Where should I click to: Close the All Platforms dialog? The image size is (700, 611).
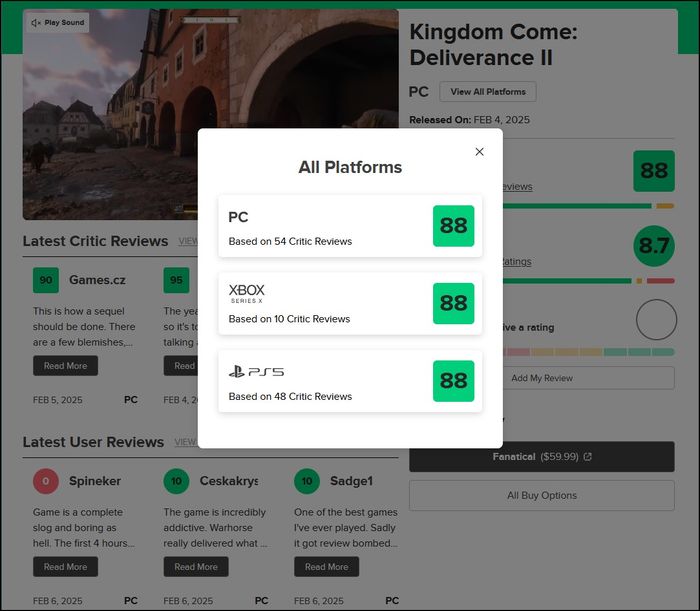point(479,152)
